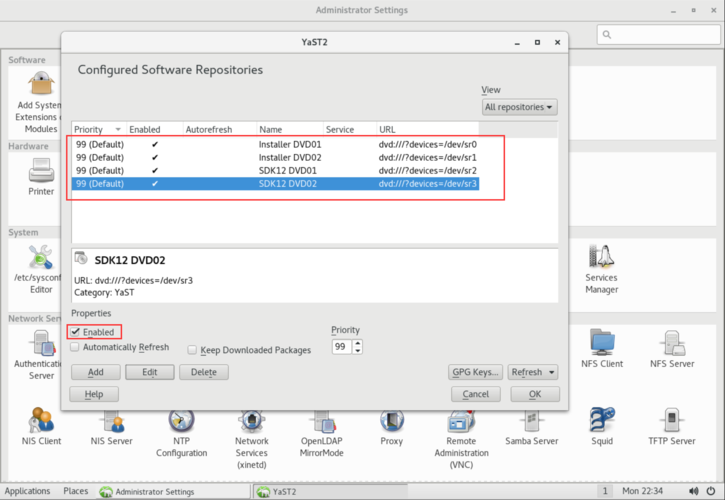Viewport: 725px width, 500px height.
Task: Open the TFTP Server module
Action: (672, 420)
